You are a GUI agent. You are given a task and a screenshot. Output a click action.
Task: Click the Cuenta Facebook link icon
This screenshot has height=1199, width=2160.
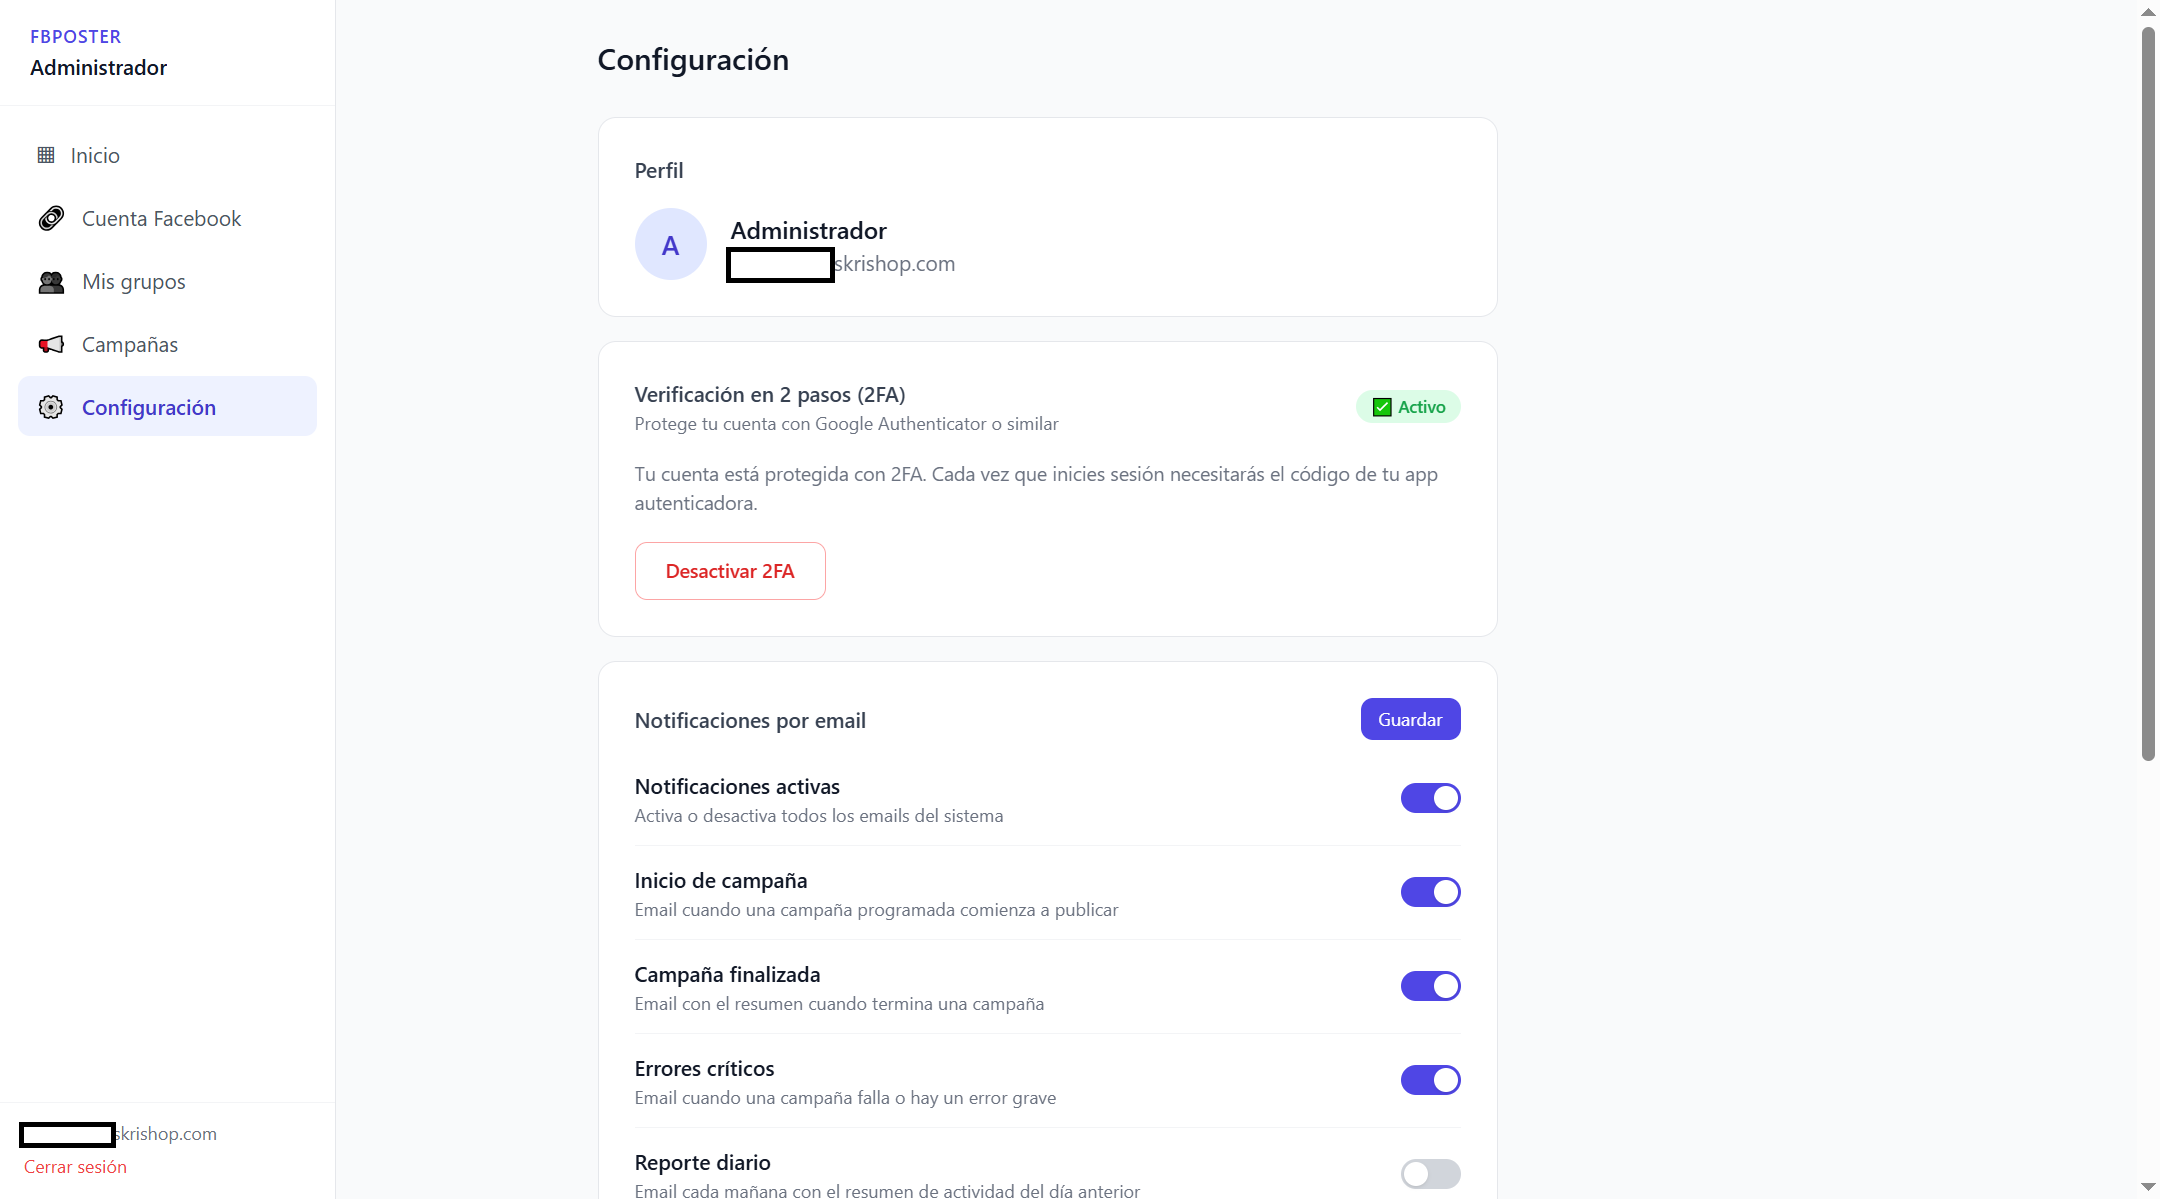[x=51, y=218]
